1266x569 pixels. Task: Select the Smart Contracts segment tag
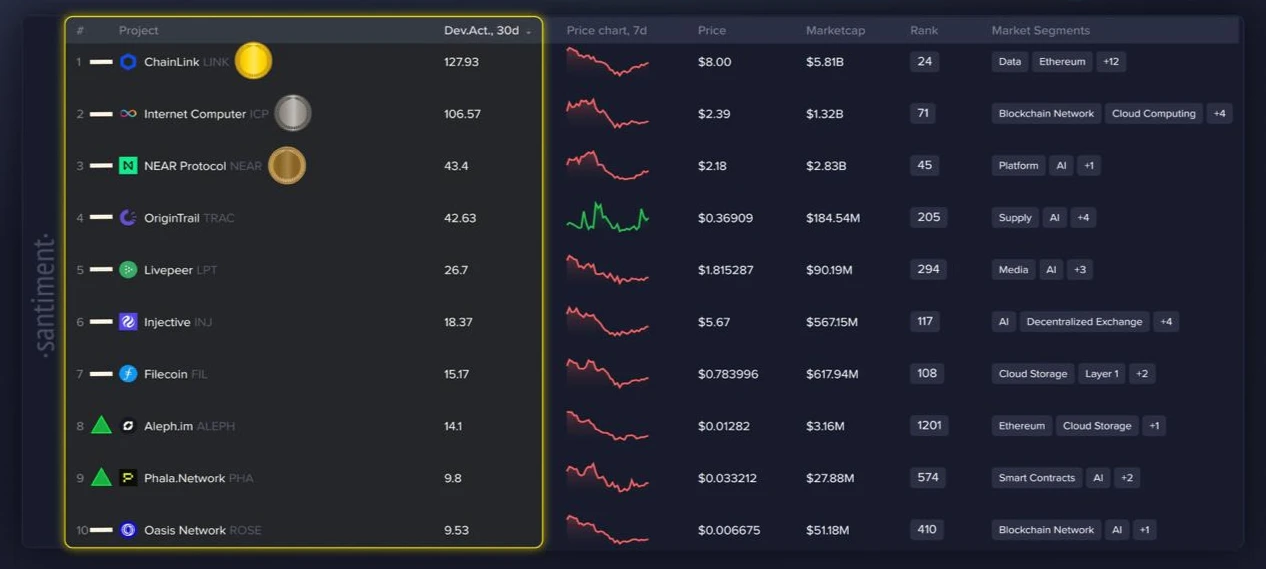click(x=1037, y=478)
